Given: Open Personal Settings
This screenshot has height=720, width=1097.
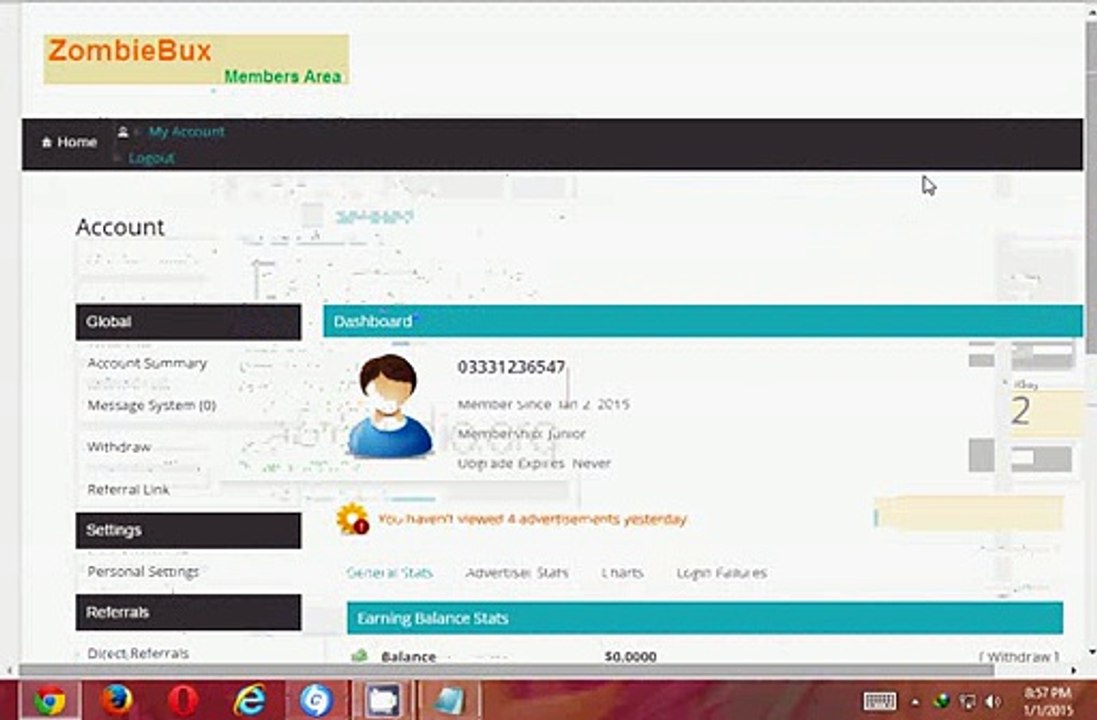Looking at the screenshot, I should [143, 572].
